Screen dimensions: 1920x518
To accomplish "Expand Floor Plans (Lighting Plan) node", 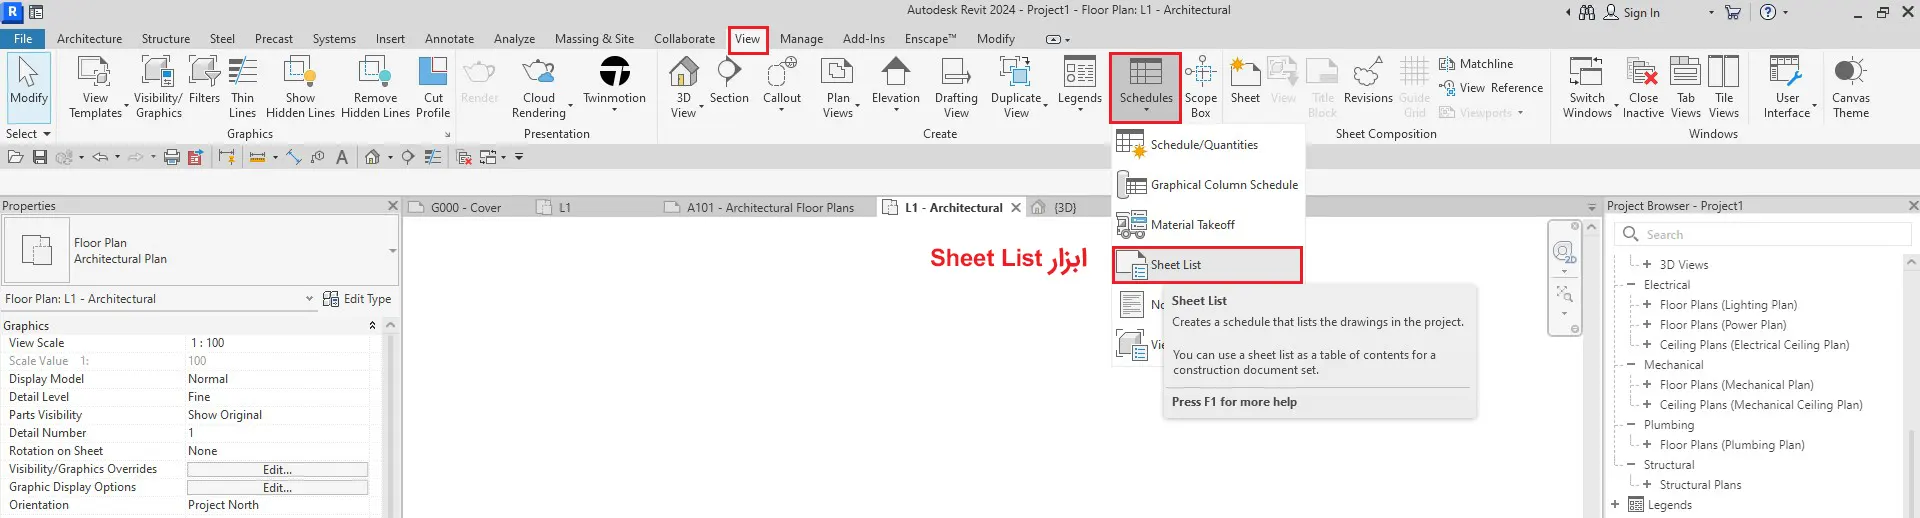I will (1646, 305).
